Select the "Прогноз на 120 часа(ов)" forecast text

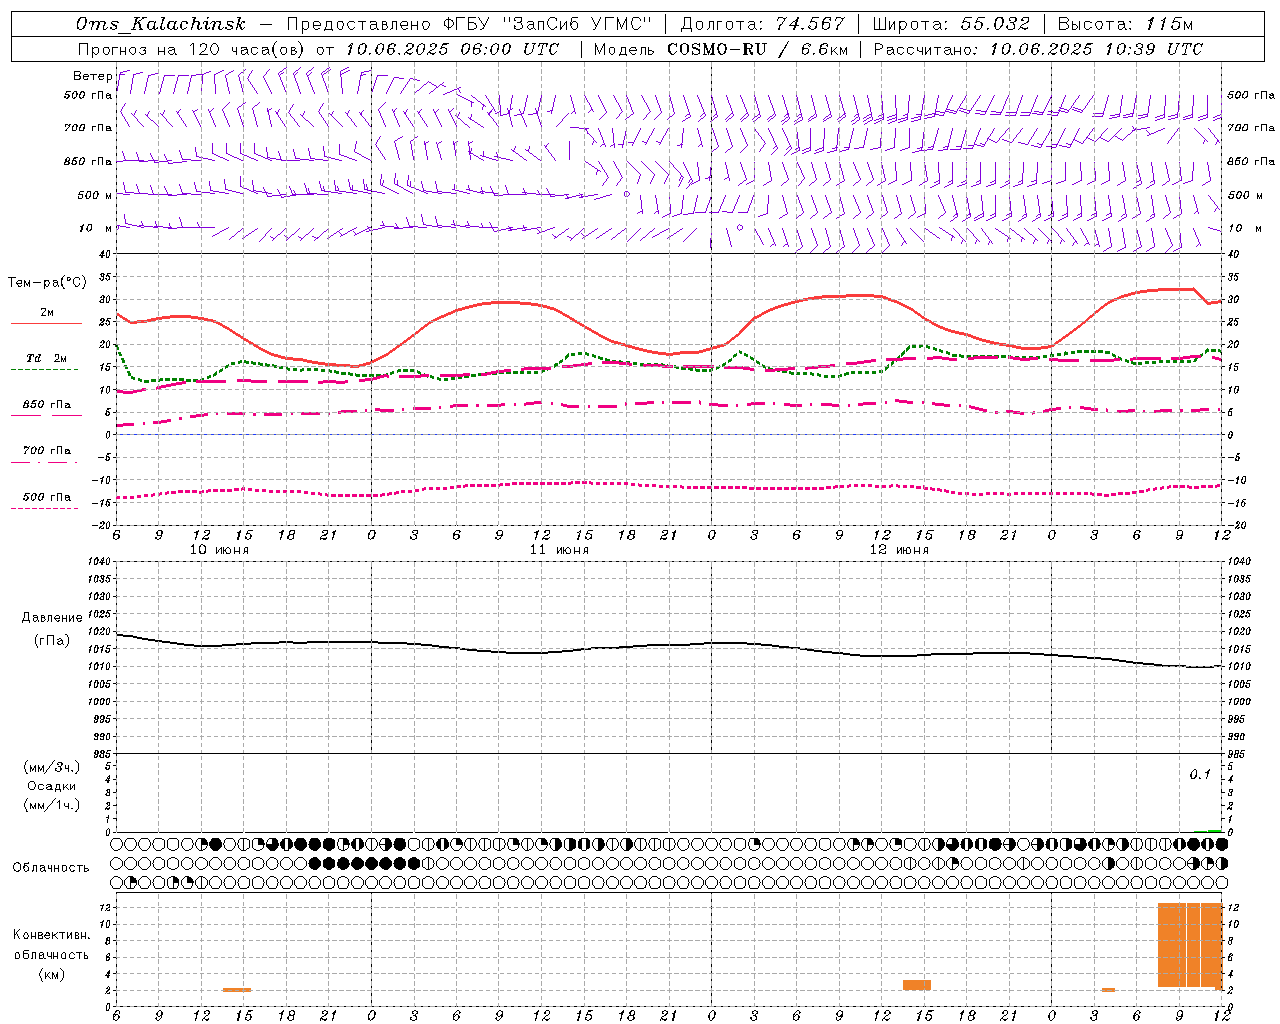192,49
